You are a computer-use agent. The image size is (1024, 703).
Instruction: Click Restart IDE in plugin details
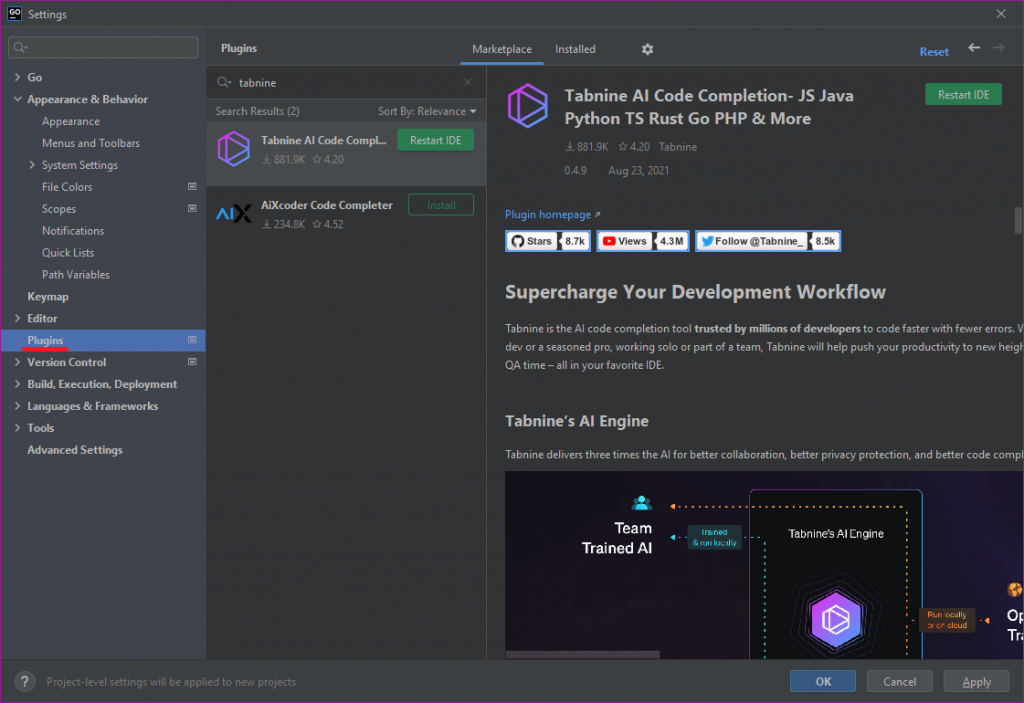click(963, 94)
